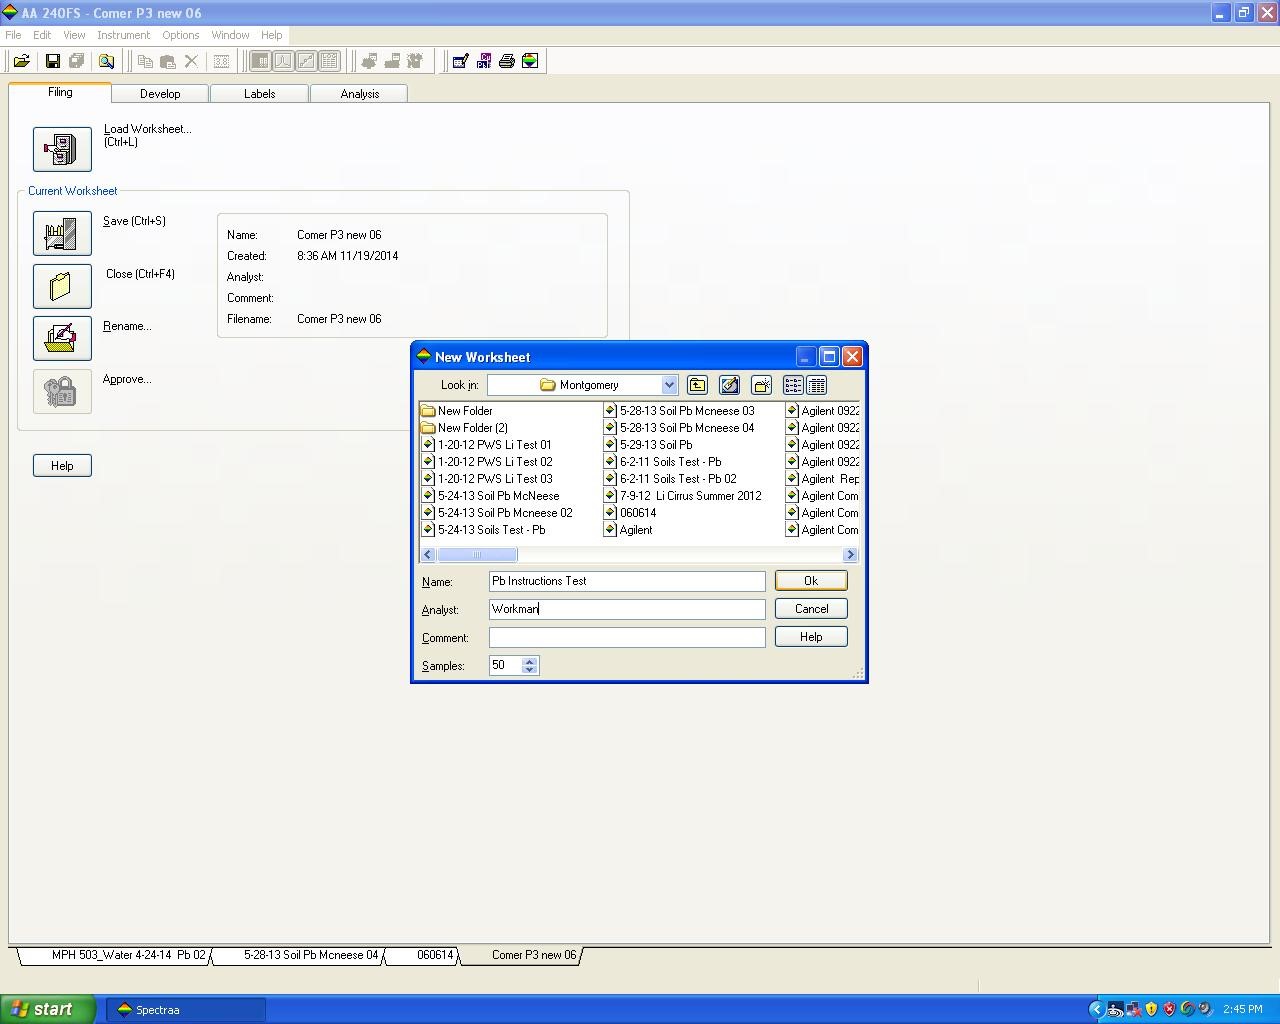Image resolution: width=1280 pixels, height=1024 pixels.
Task: Click the Load Worksheet icon button
Action: click(62, 149)
